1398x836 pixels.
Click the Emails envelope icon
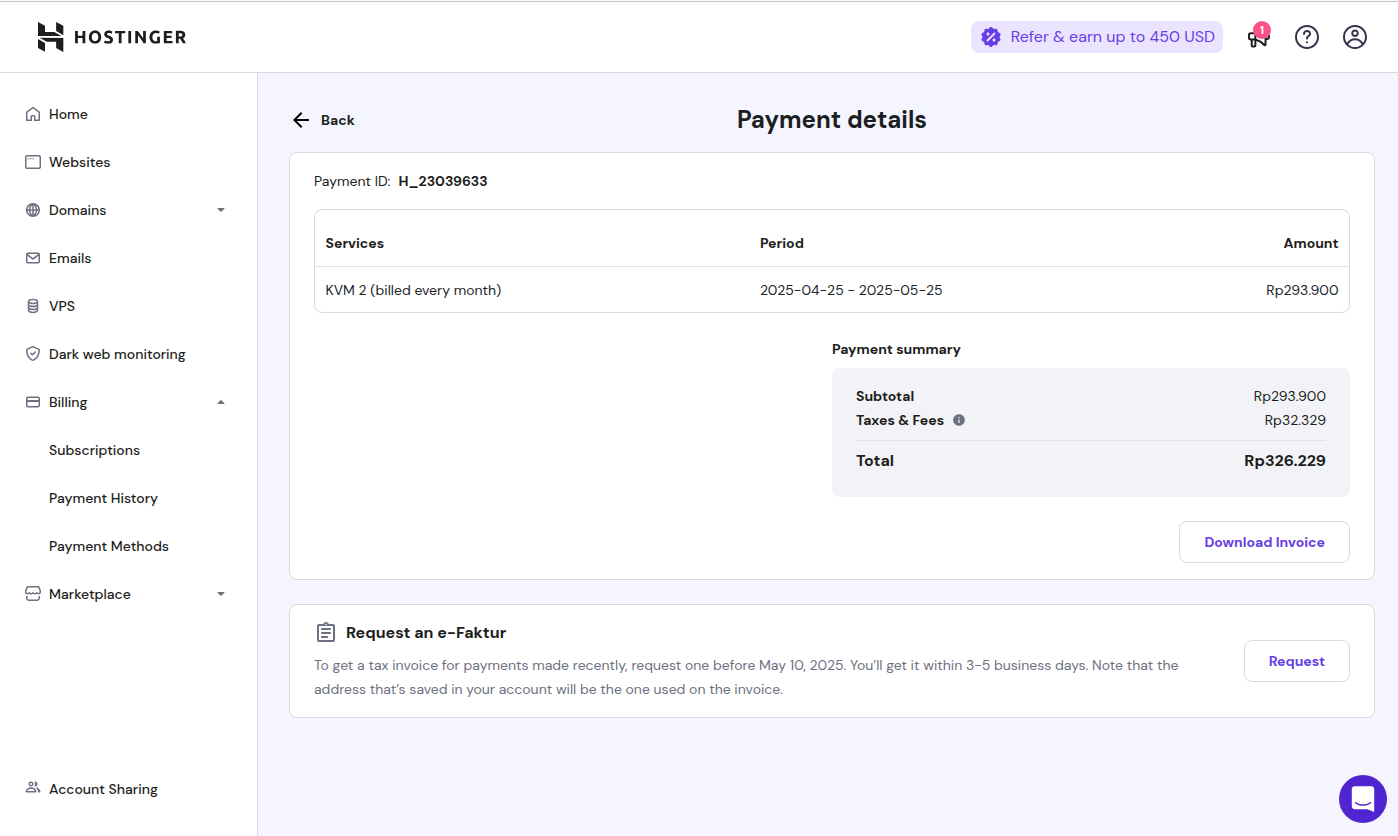pos(33,258)
